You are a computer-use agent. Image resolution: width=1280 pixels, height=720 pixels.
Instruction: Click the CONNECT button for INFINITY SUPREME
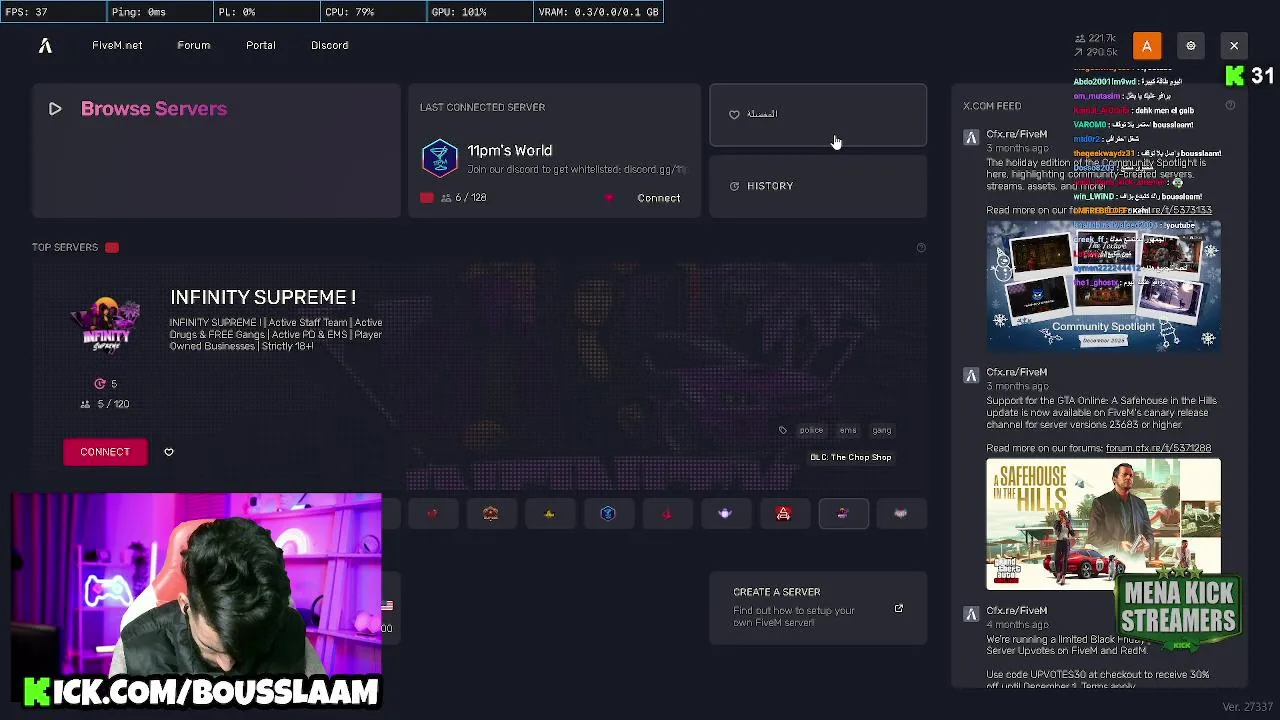coord(105,452)
